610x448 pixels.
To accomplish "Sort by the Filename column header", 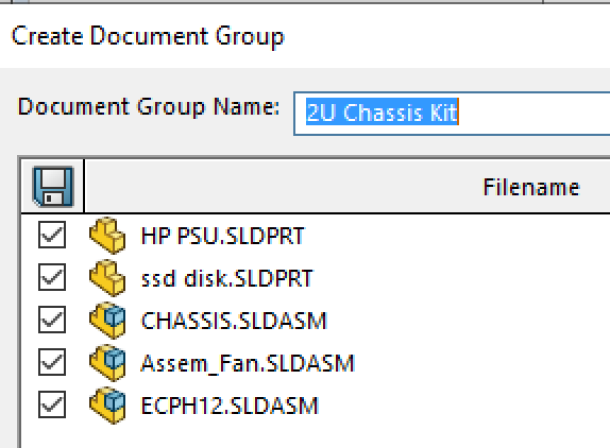I will click(x=531, y=187).
